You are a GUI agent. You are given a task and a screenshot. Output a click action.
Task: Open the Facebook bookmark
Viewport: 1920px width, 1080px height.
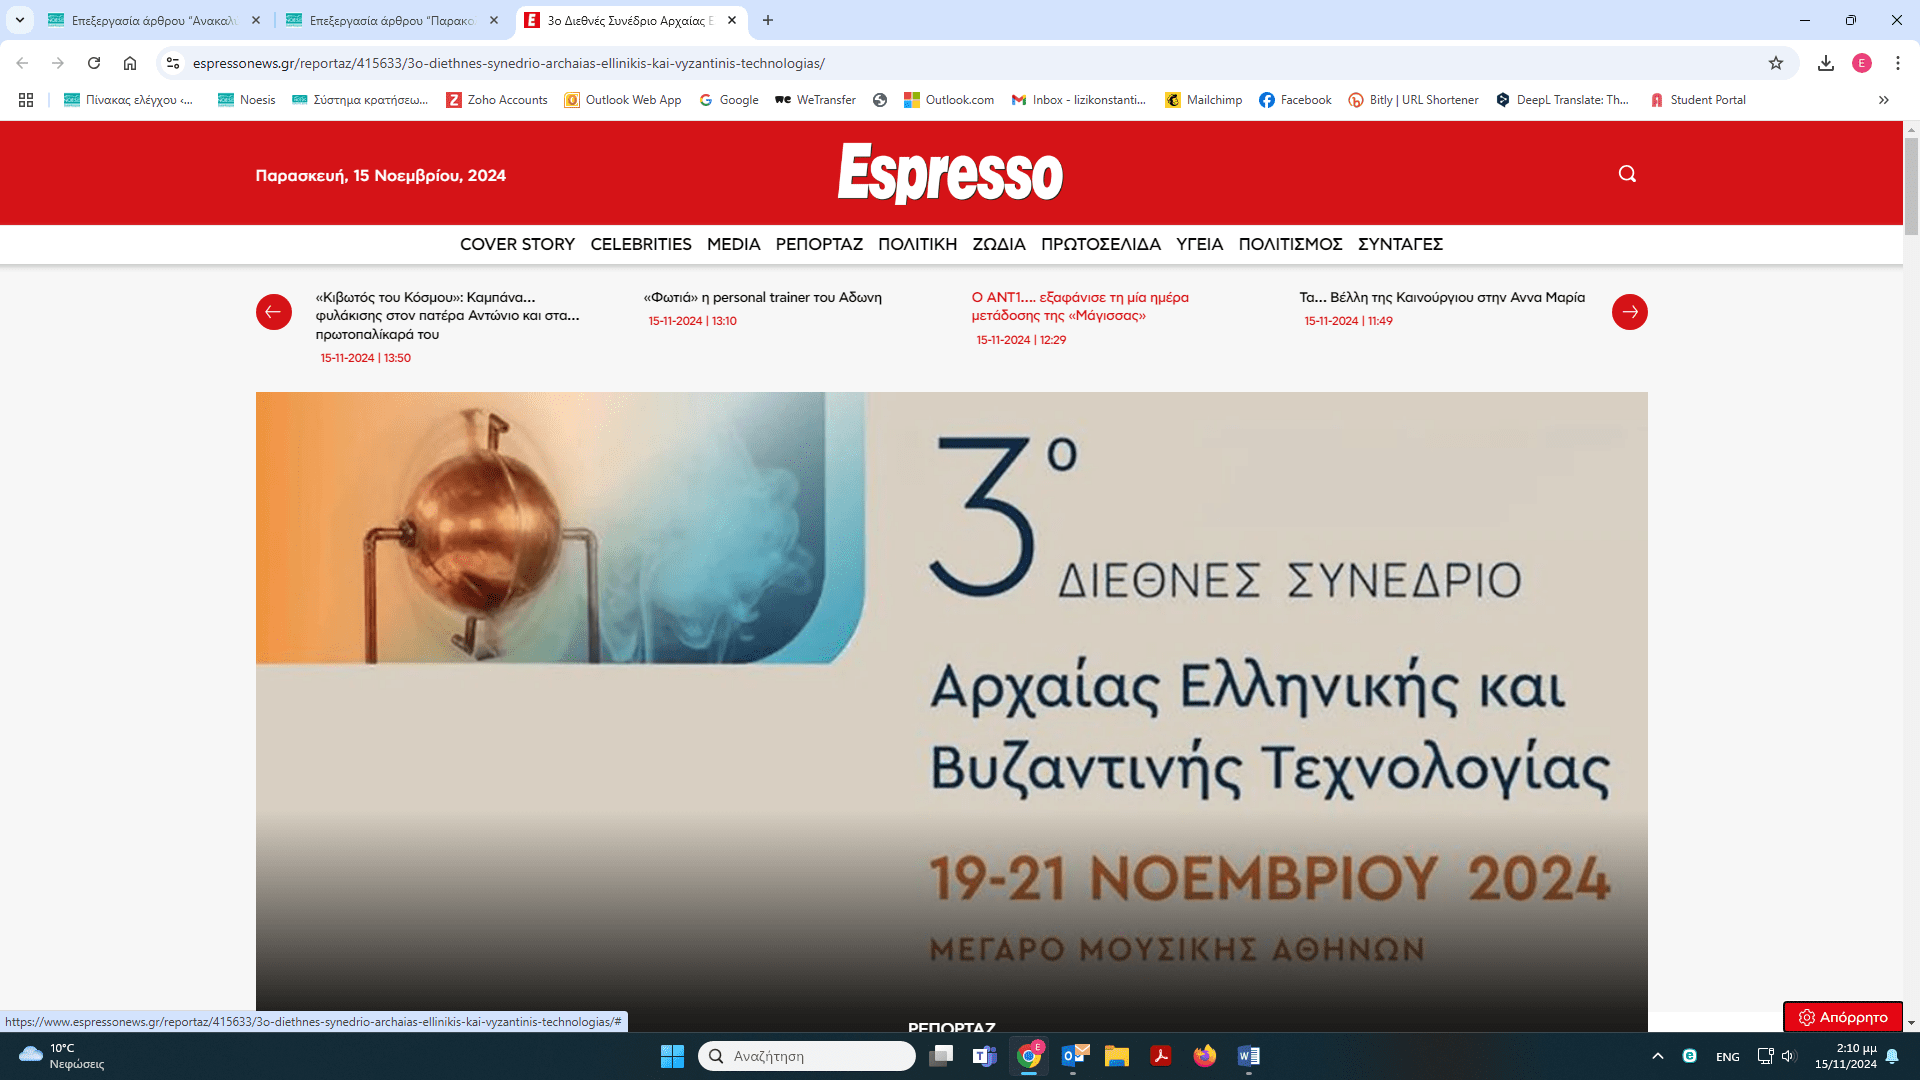click(1294, 100)
